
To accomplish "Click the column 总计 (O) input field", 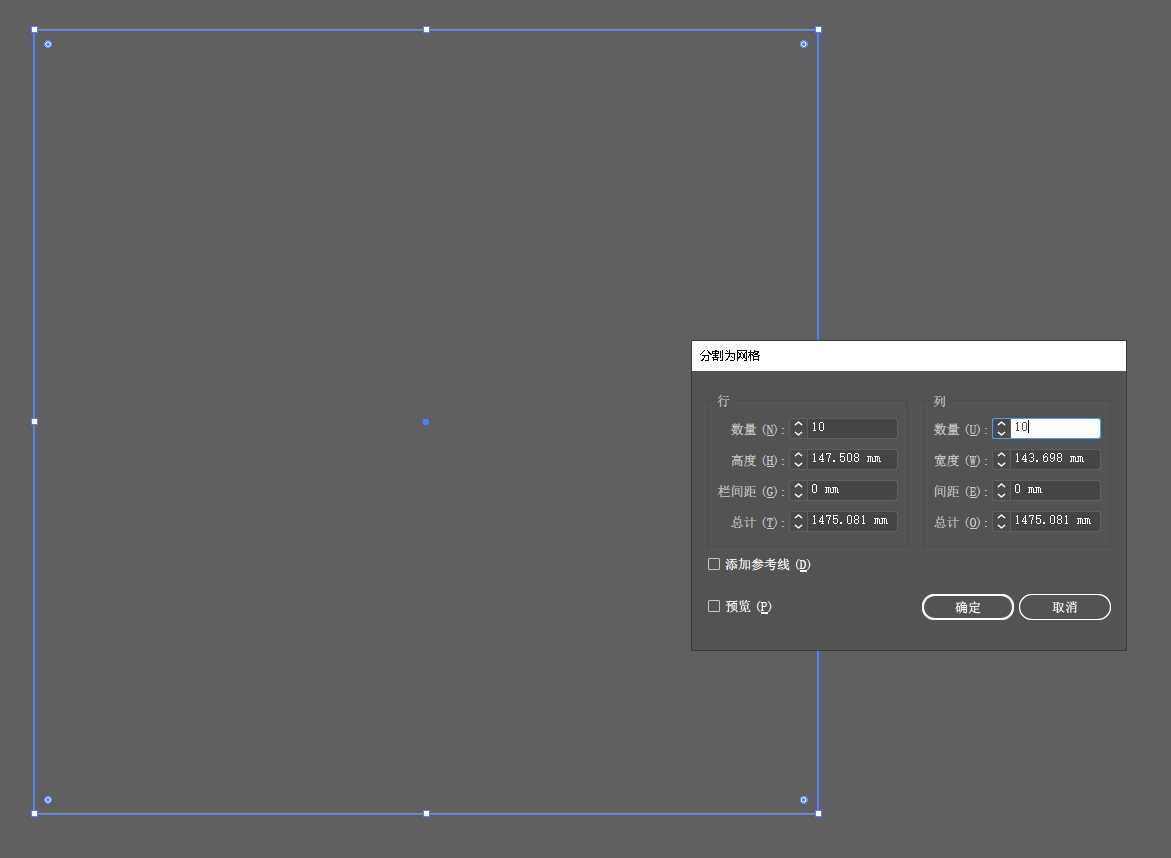I will [x=1055, y=520].
